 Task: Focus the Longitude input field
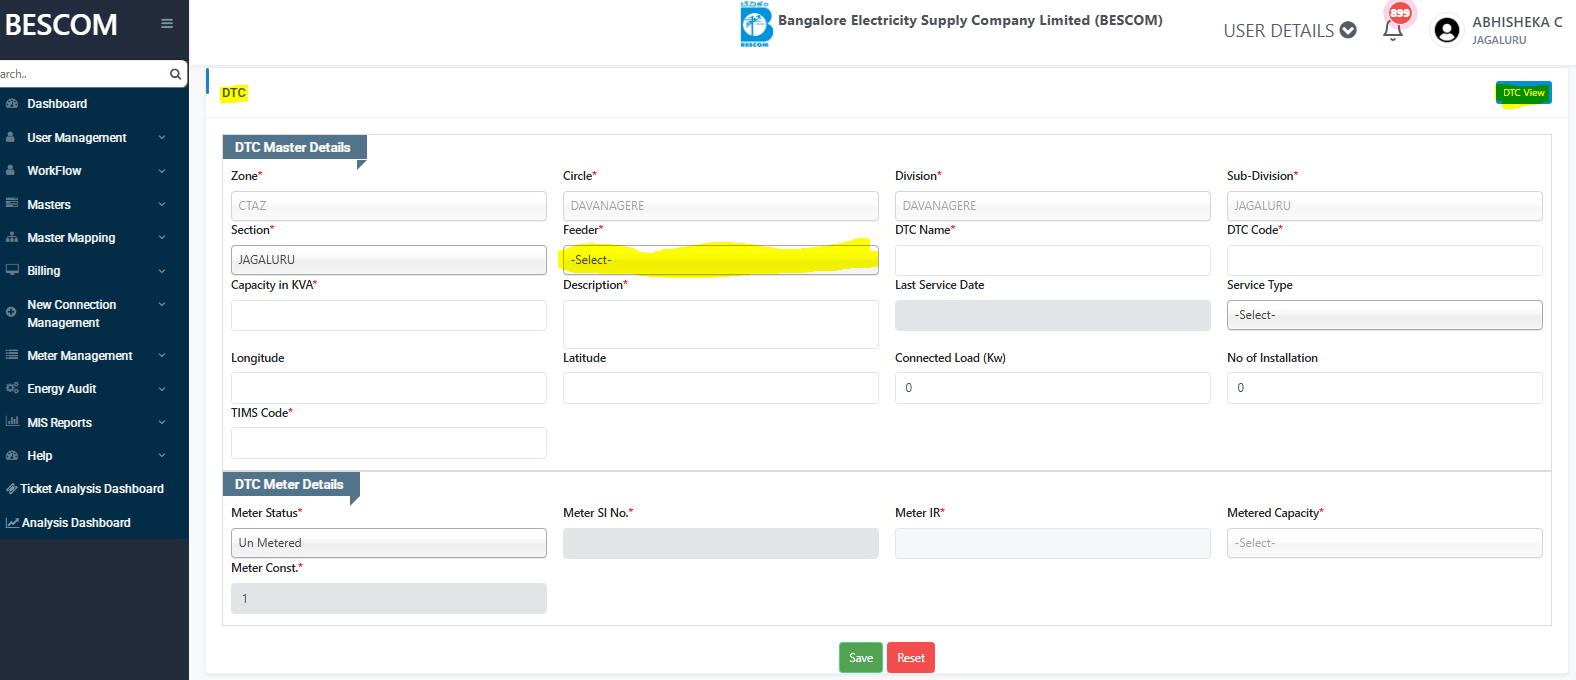click(x=389, y=388)
